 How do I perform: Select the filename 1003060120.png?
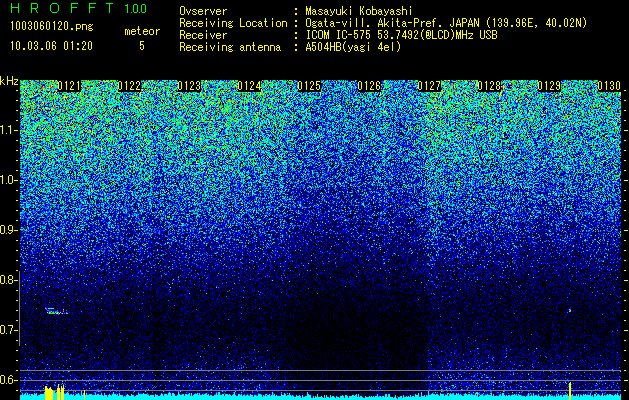pyautogui.click(x=52, y=26)
